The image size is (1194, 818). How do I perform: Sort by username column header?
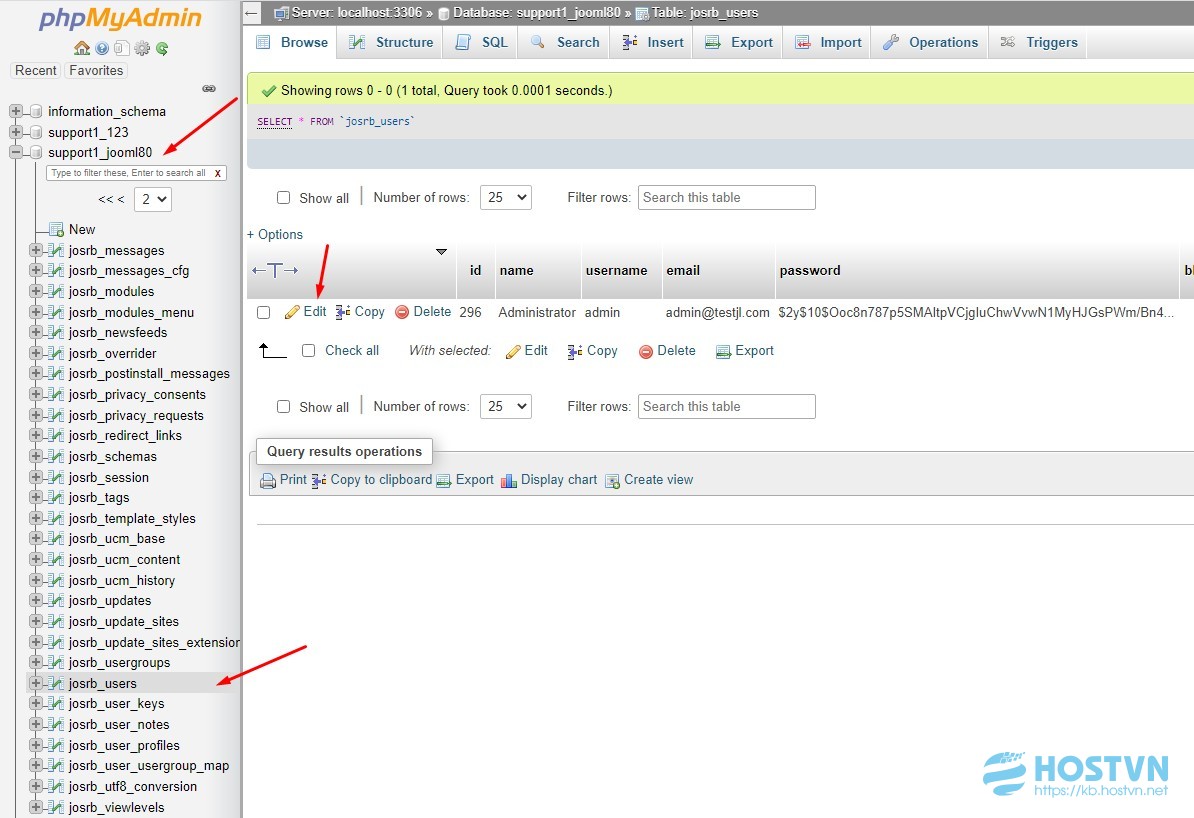click(x=616, y=270)
